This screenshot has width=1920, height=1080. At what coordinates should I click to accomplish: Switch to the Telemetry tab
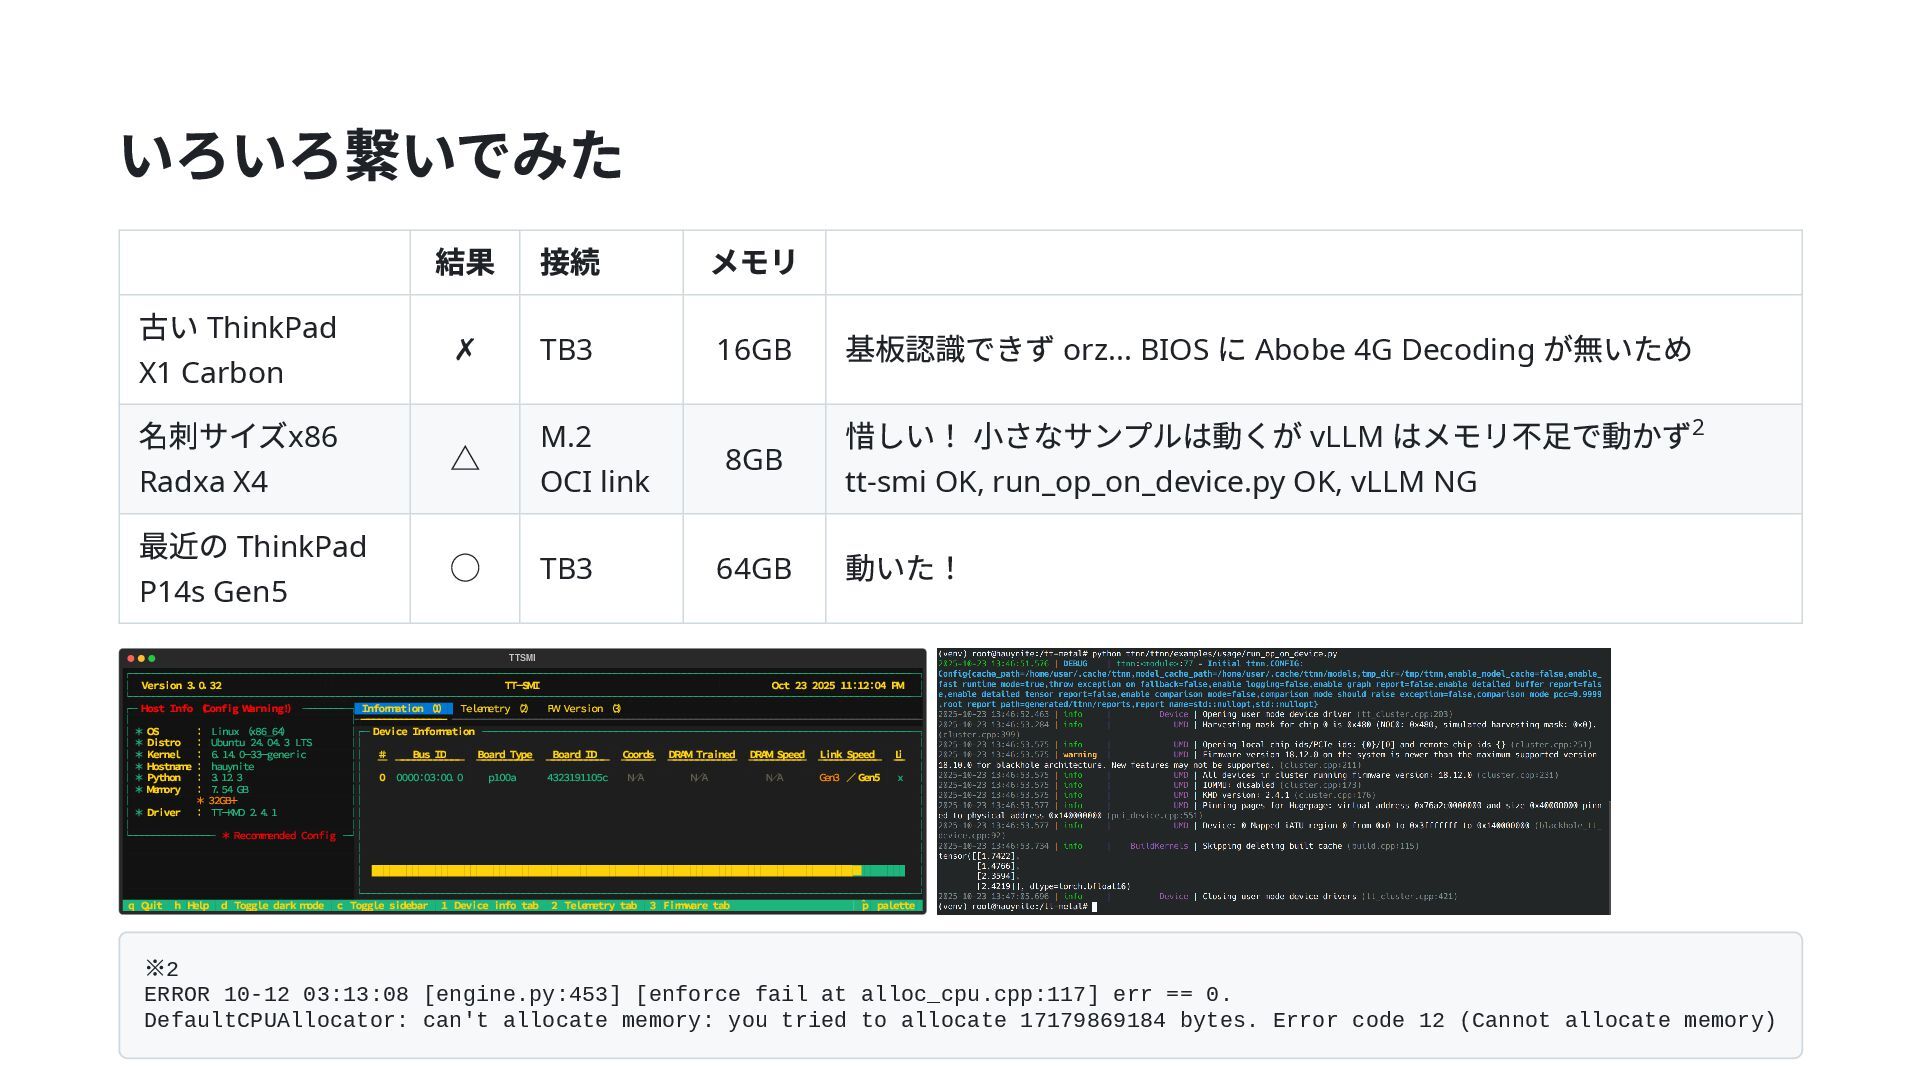point(493,708)
